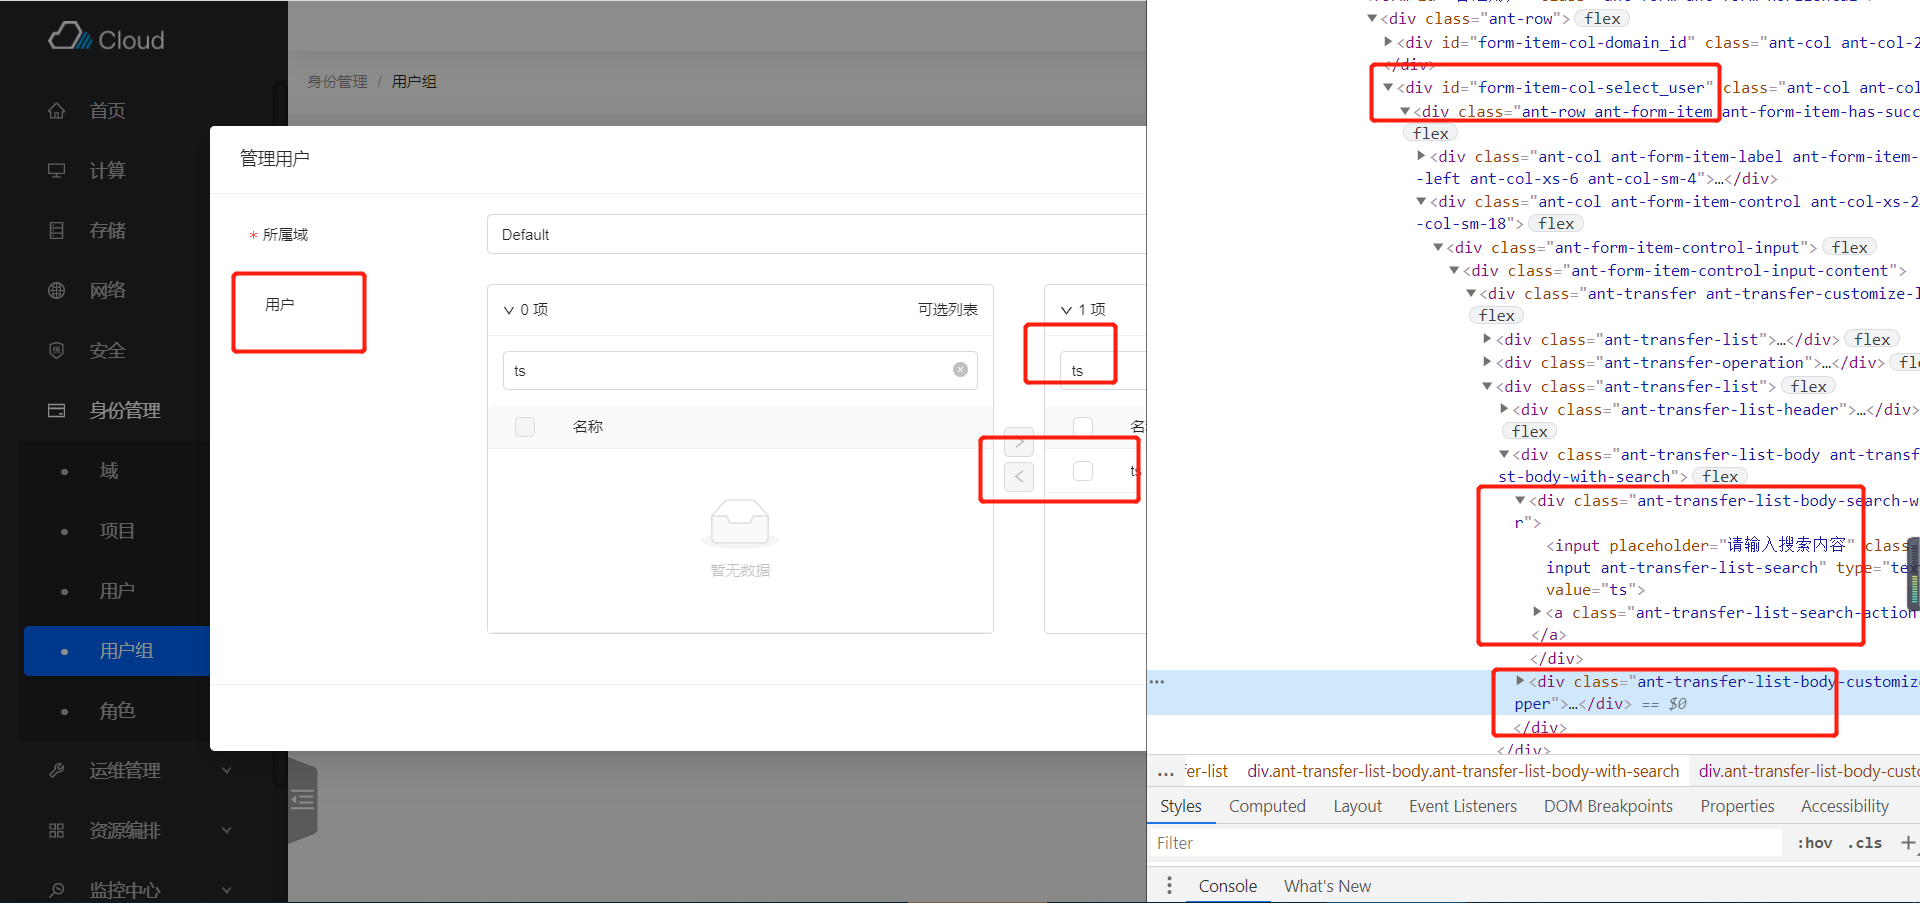Click the sidebar collapse icon at bottom
The image size is (1920, 903).
pos(302,800)
